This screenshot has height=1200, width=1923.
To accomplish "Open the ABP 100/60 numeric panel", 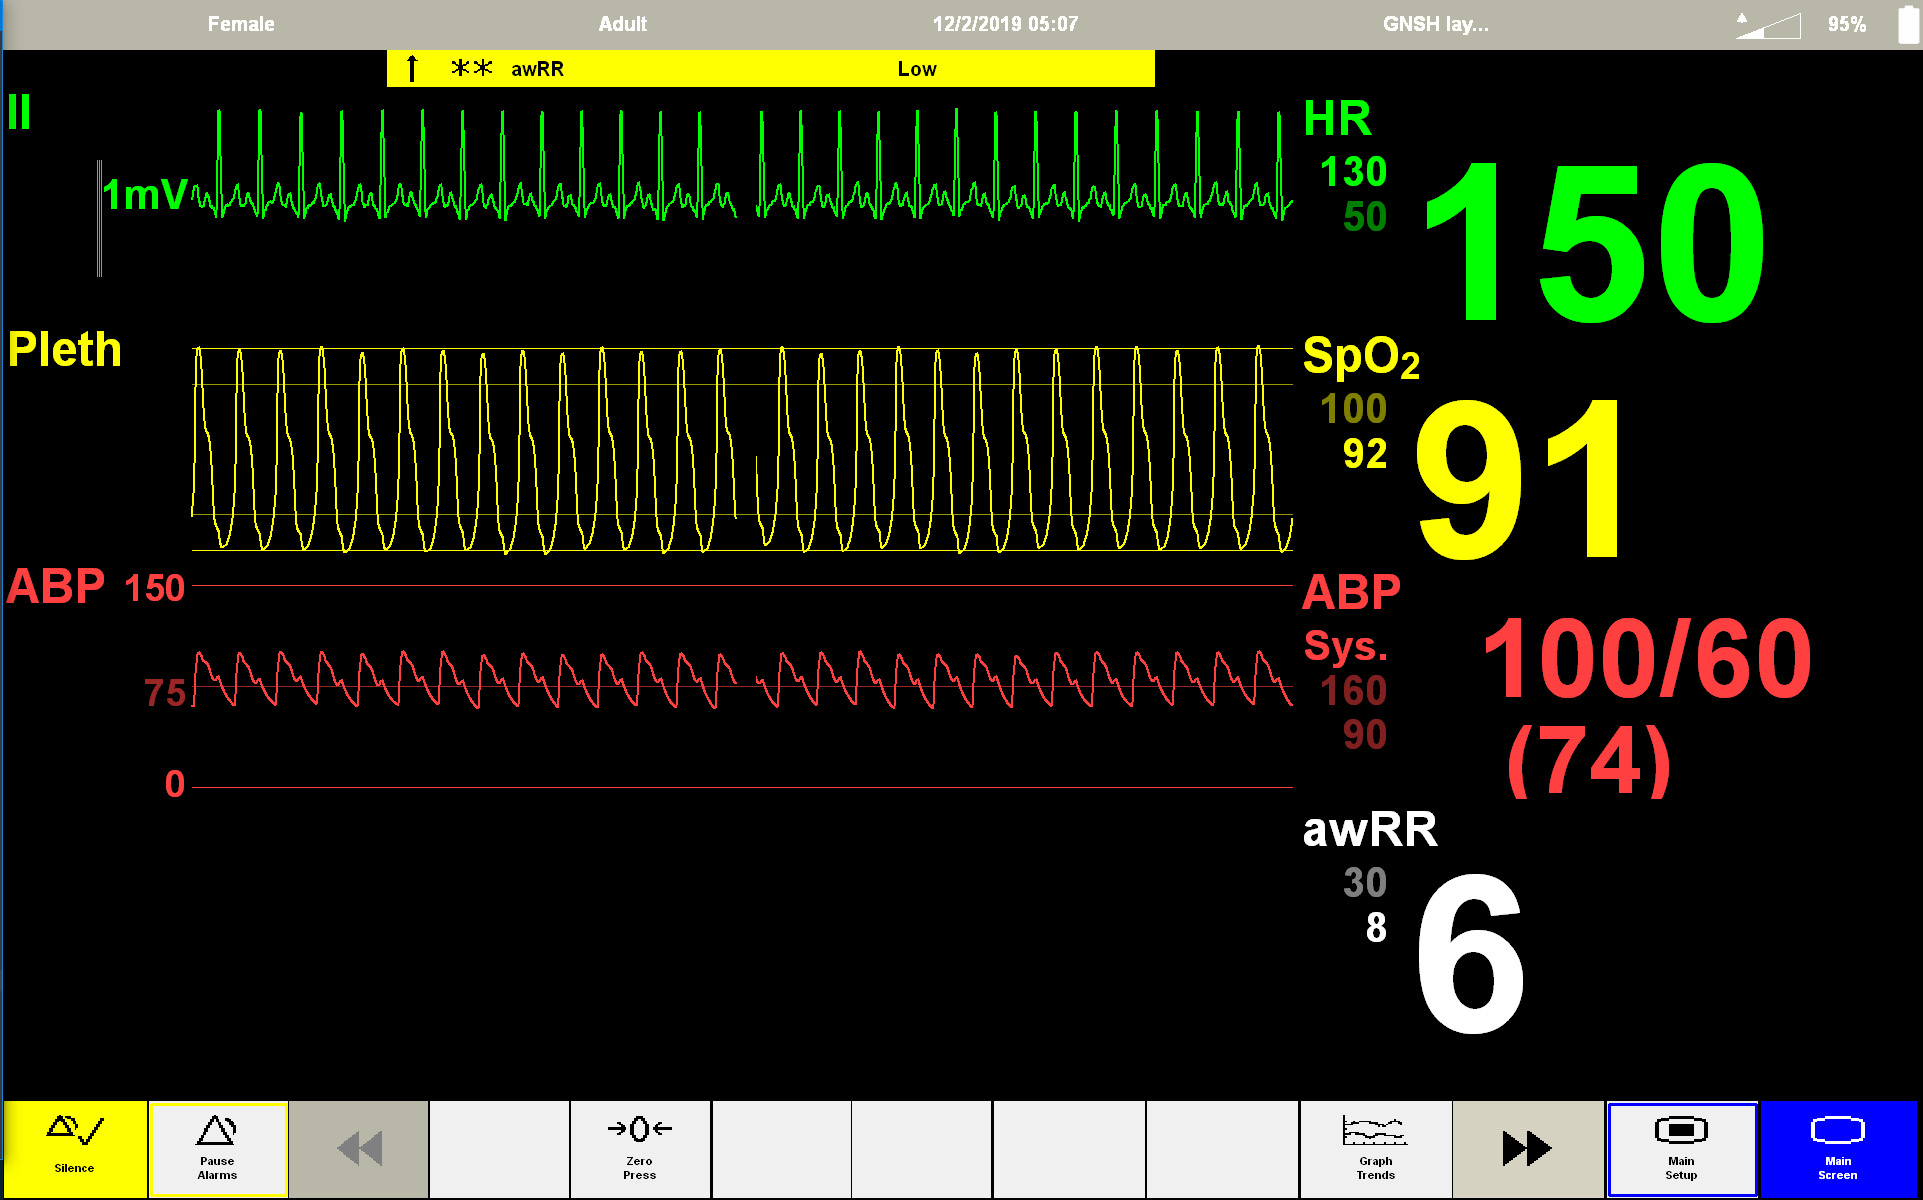I will pyautogui.click(x=1646, y=660).
